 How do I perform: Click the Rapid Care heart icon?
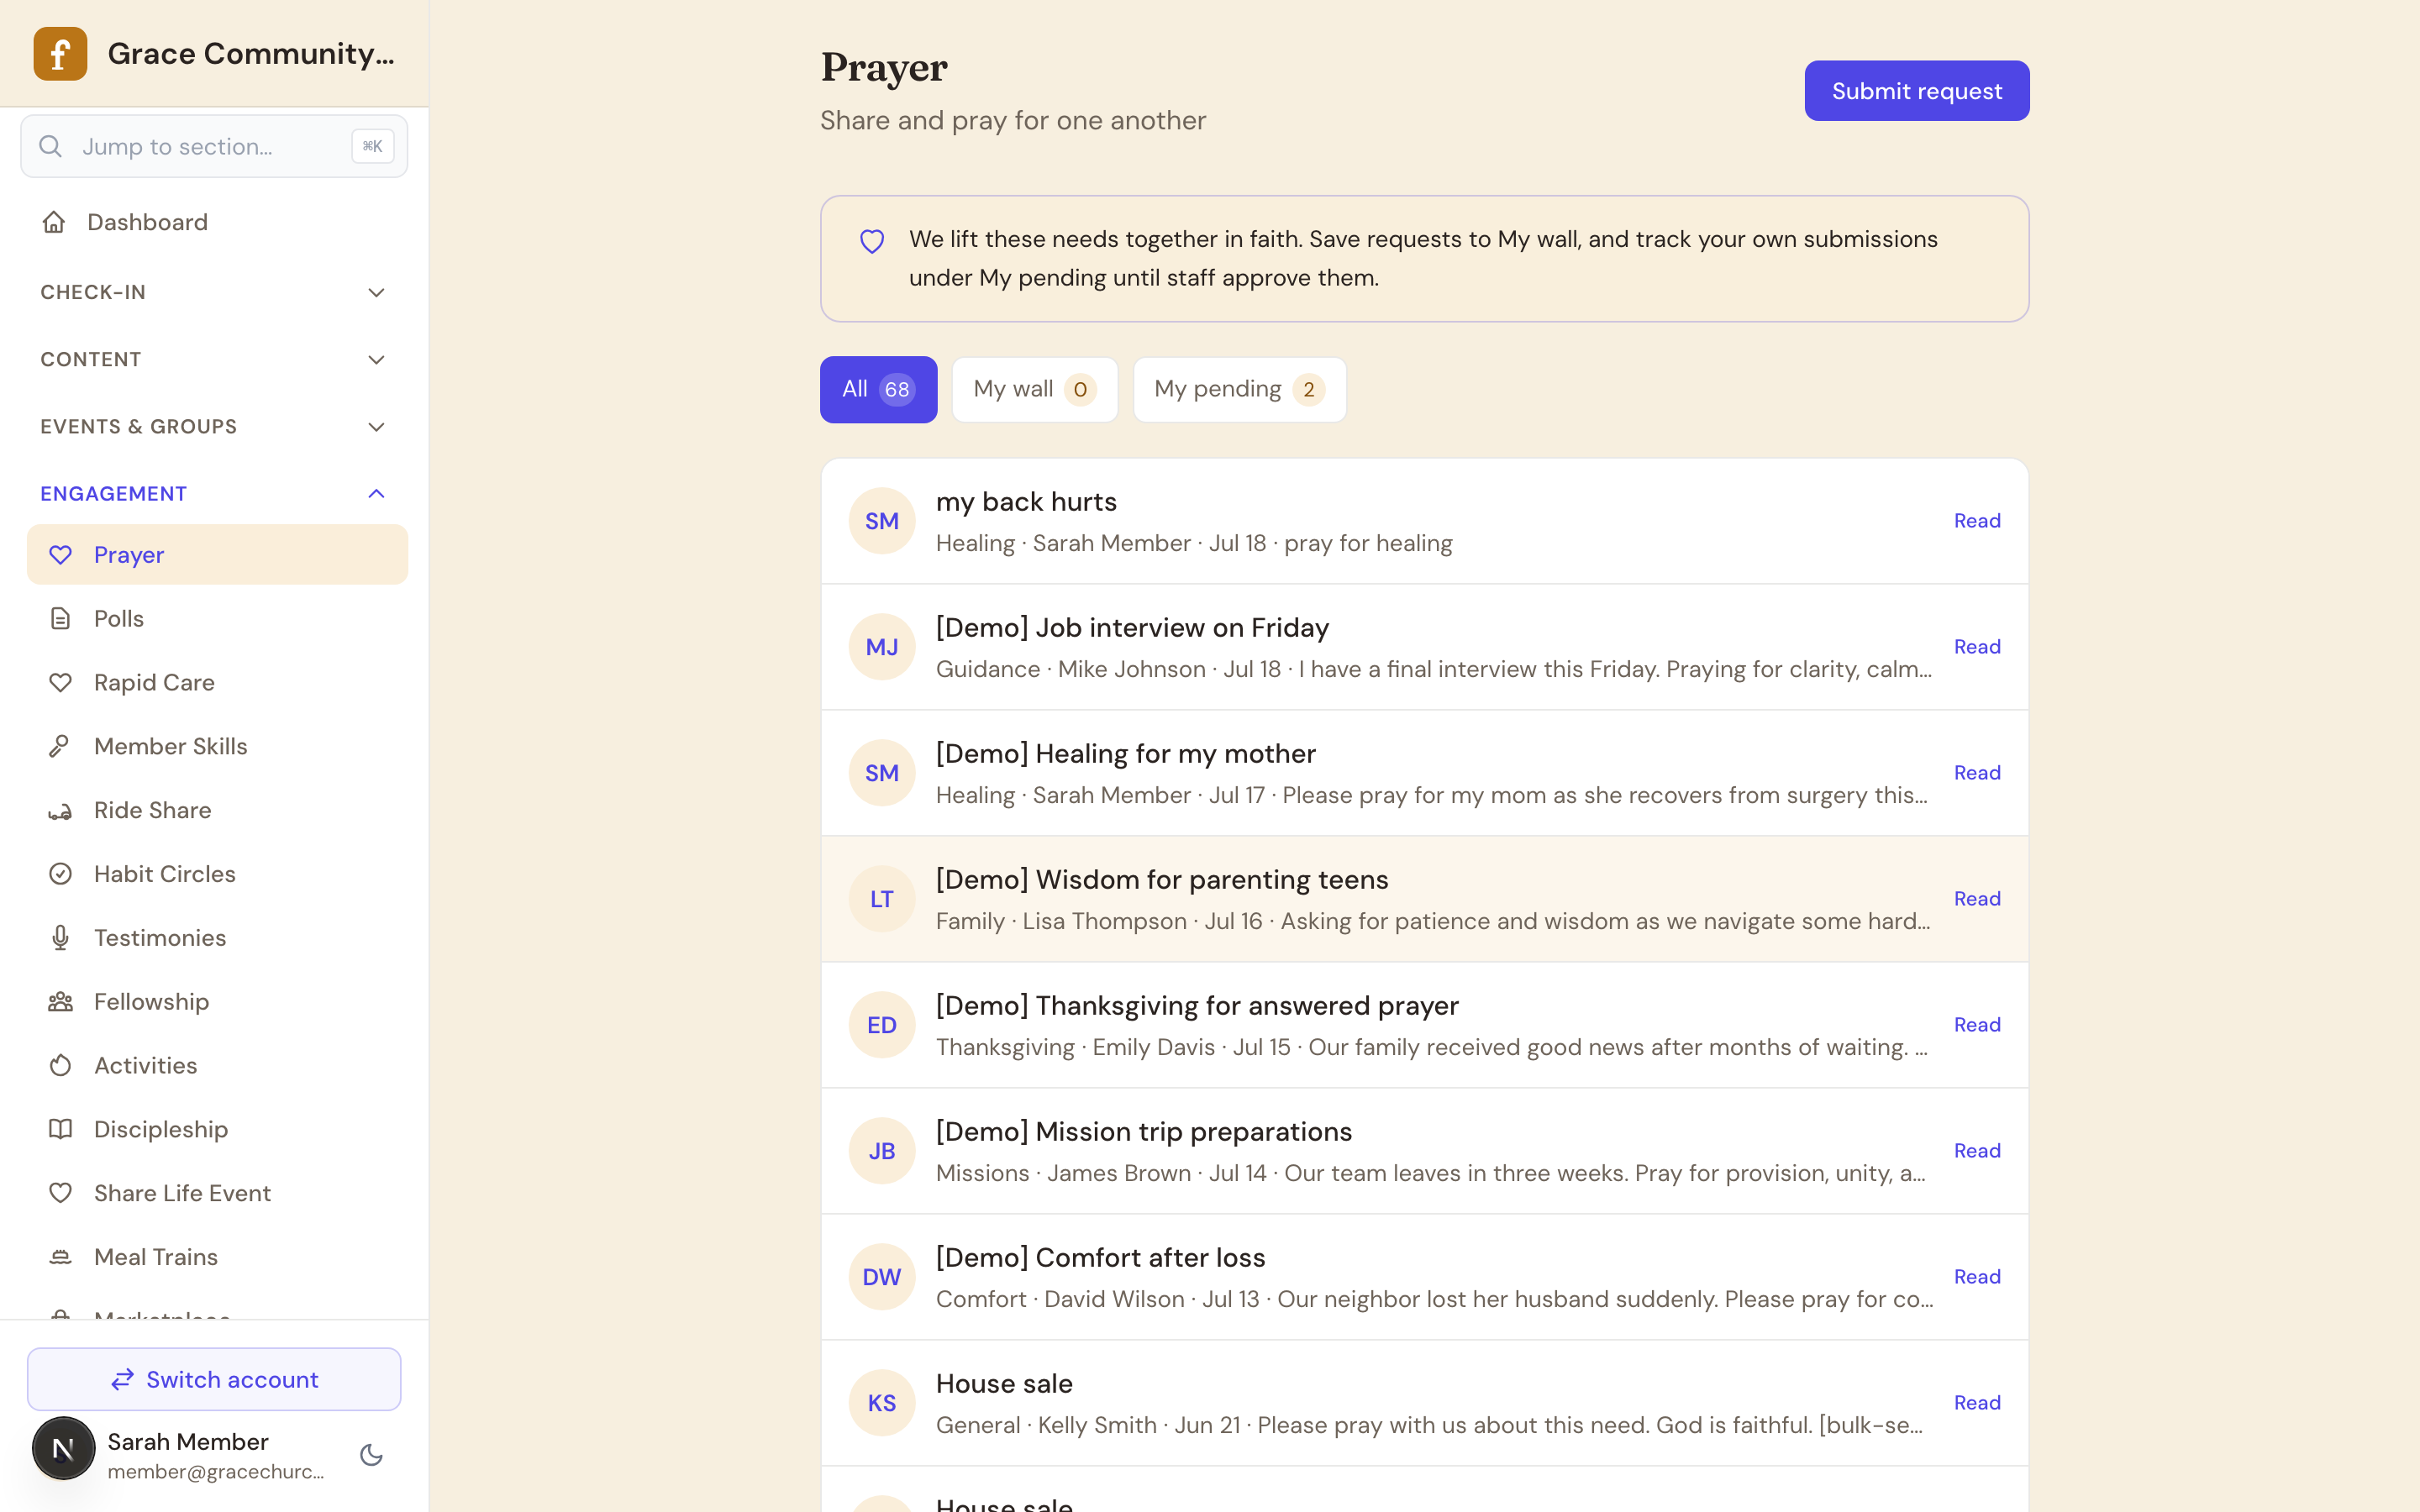click(61, 683)
